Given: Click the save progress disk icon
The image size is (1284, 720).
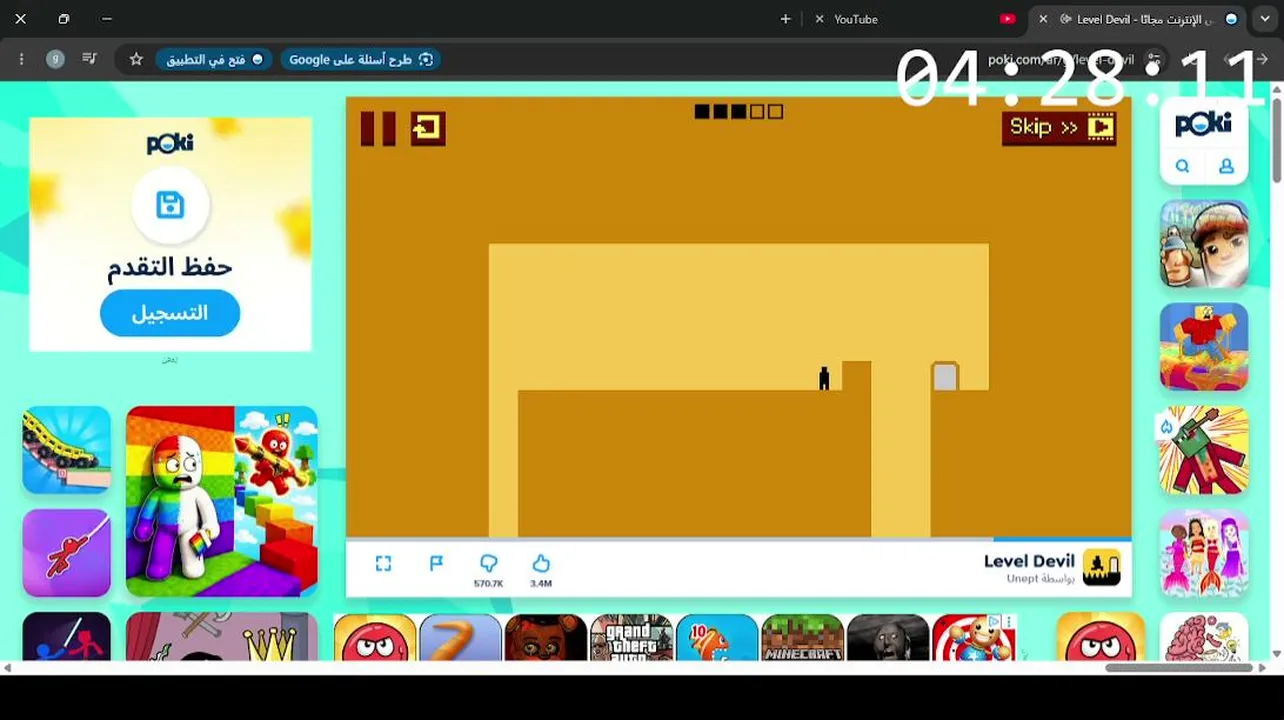Looking at the screenshot, I should pyautogui.click(x=170, y=205).
